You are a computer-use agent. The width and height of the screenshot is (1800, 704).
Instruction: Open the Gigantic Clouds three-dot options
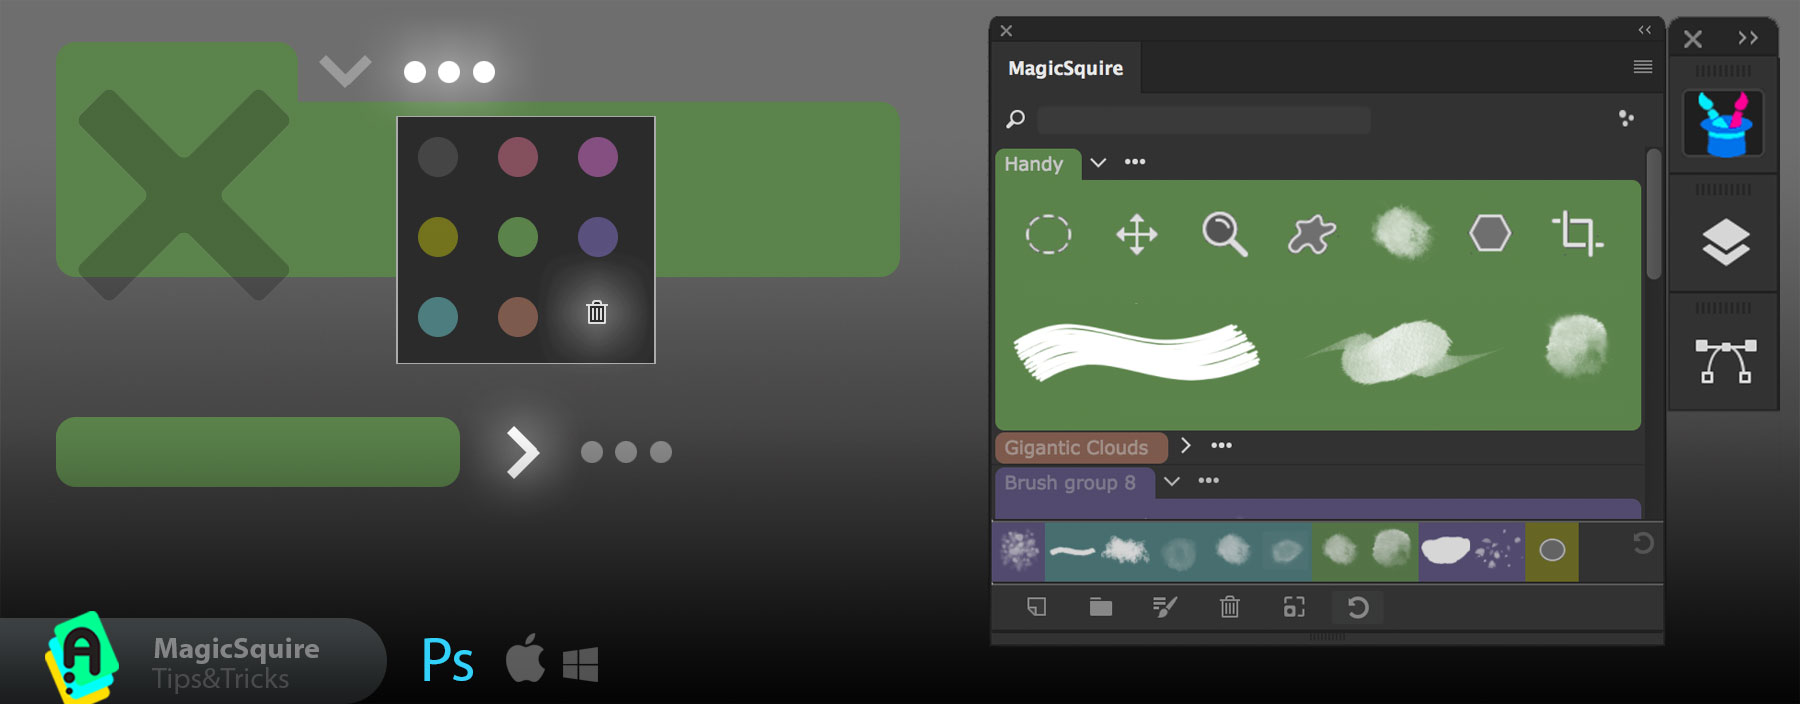coord(1221,446)
